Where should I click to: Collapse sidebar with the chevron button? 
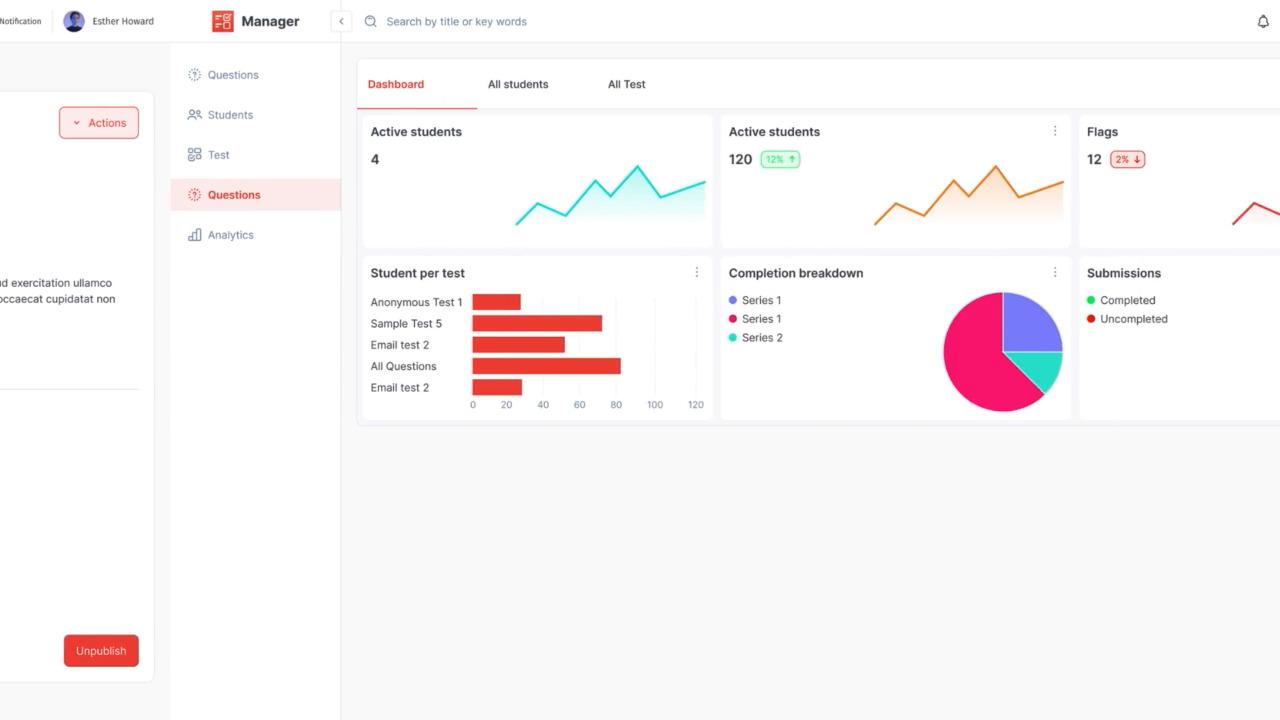pyautogui.click(x=341, y=21)
